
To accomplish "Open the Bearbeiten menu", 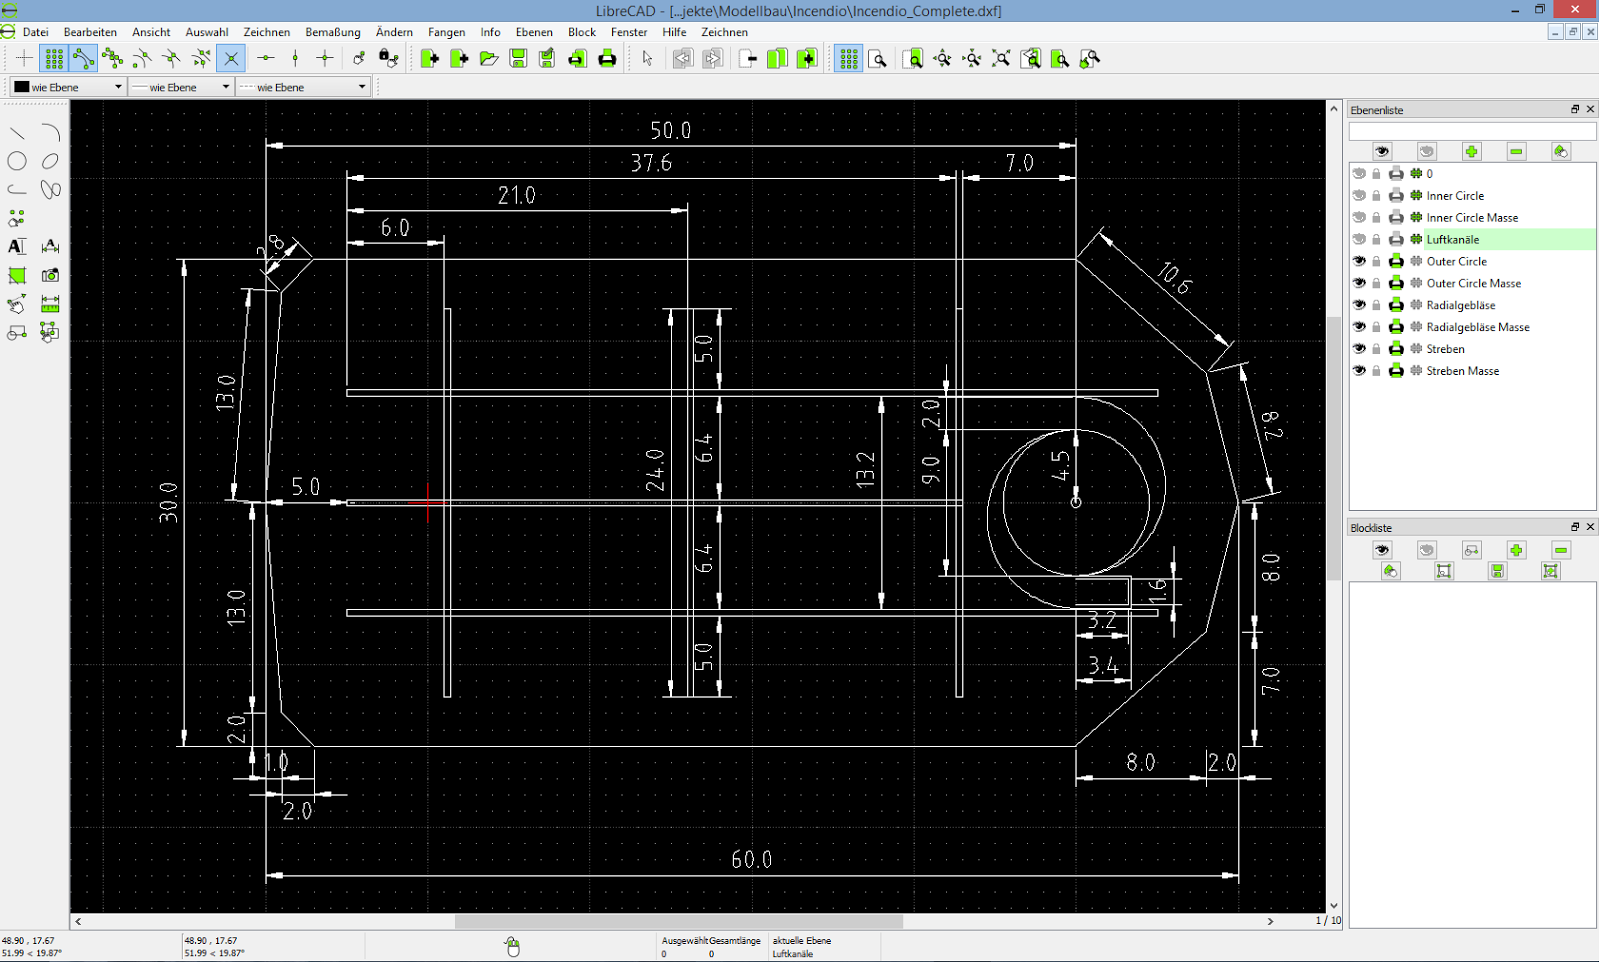I will point(90,32).
